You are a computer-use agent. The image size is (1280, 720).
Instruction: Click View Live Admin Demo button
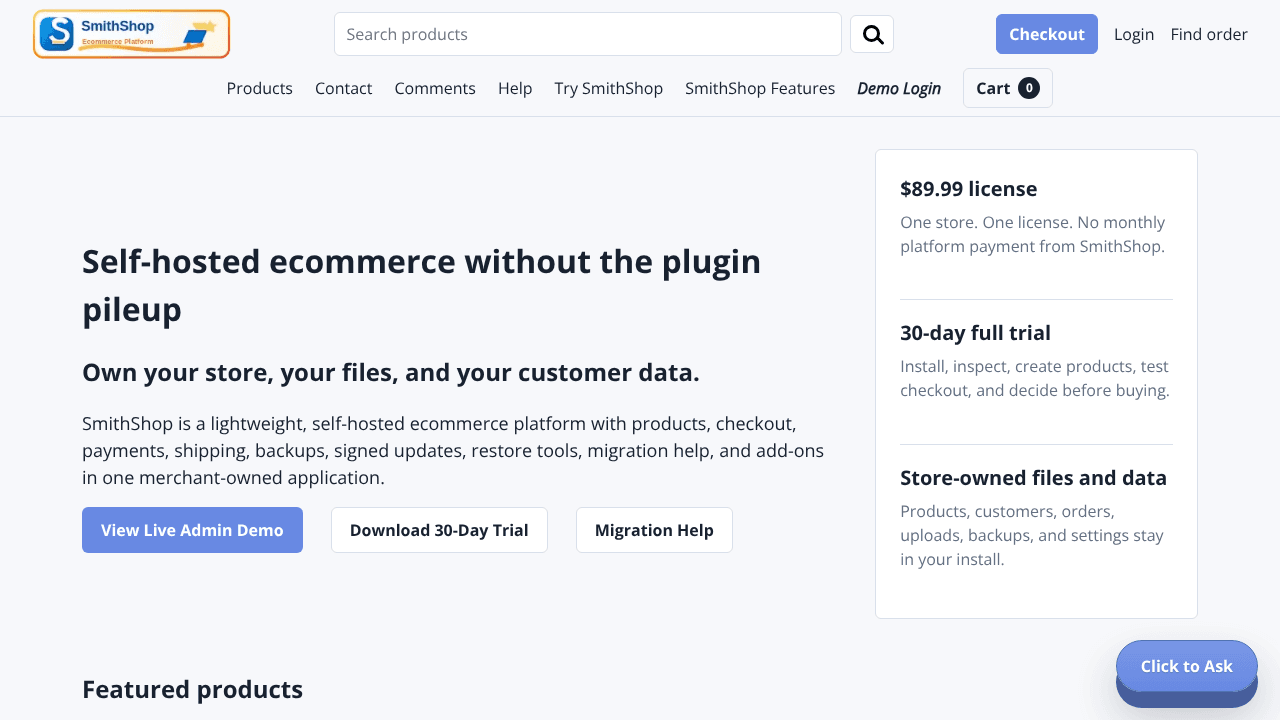coord(192,530)
